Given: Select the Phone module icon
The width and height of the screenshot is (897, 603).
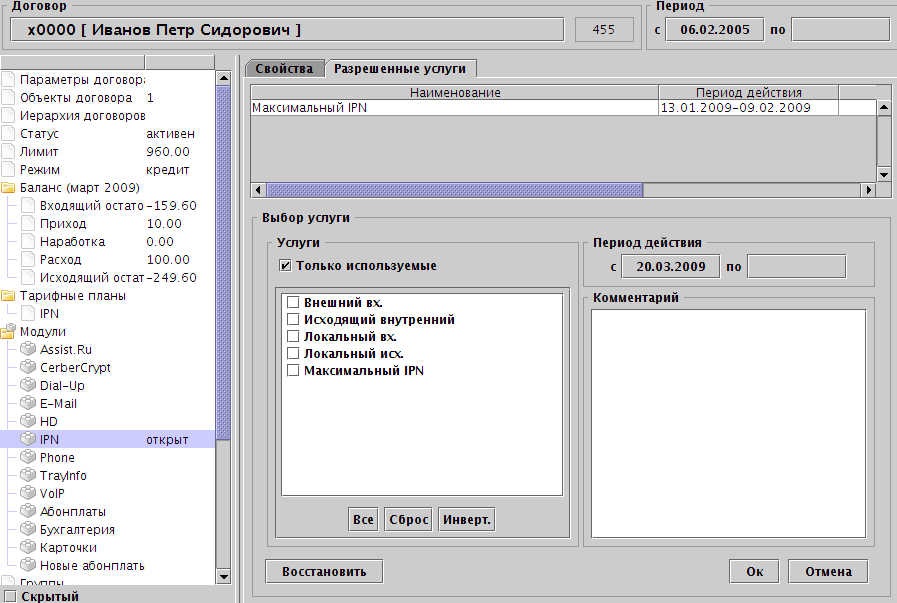Looking at the screenshot, I should (x=28, y=458).
